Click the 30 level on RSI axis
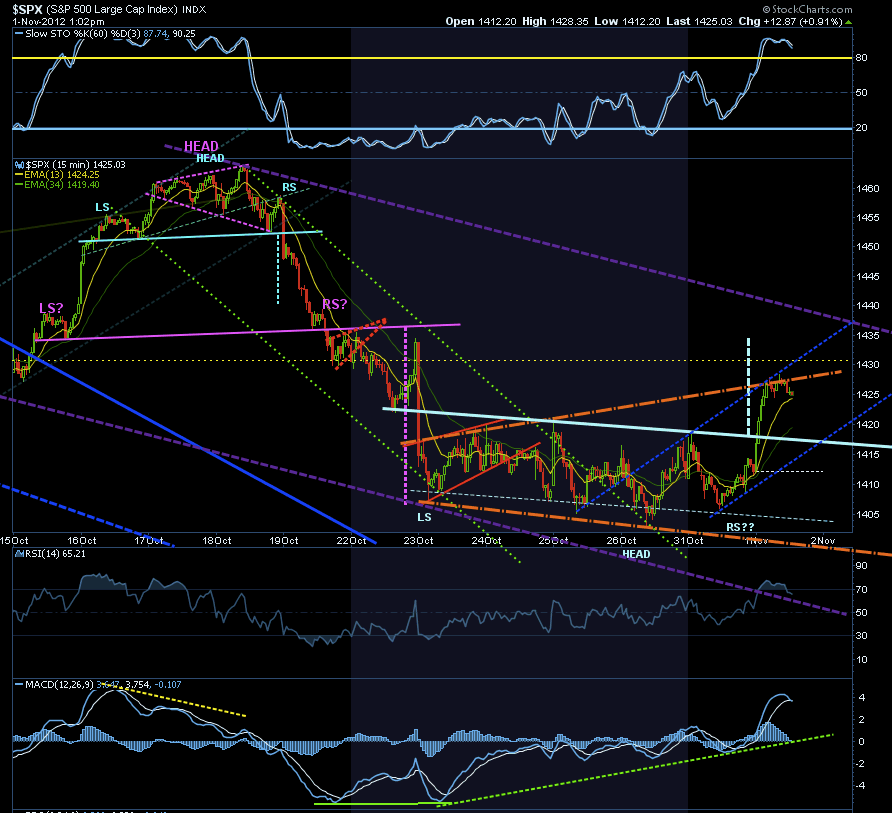The height and width of the screenshot is (813, 892). pos(861,635)
